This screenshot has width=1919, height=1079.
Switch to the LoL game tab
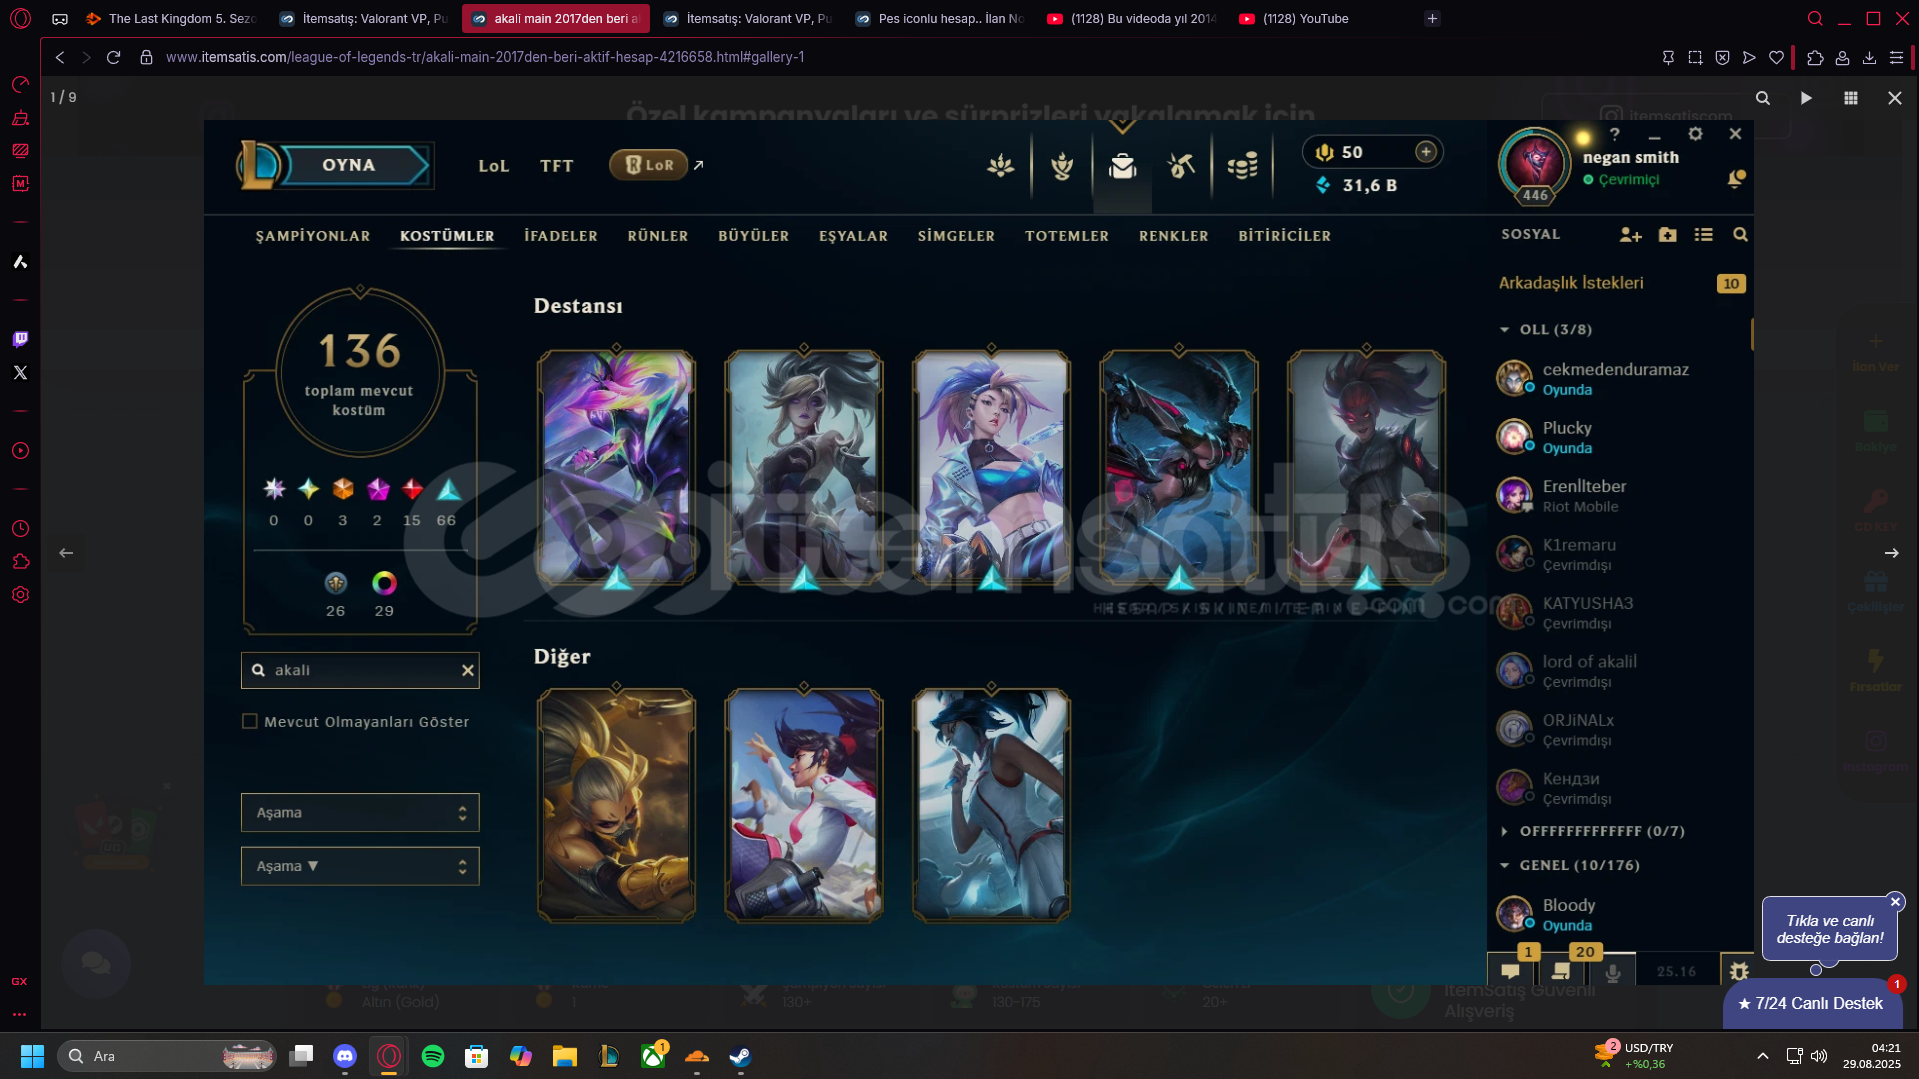click(493, 166)
